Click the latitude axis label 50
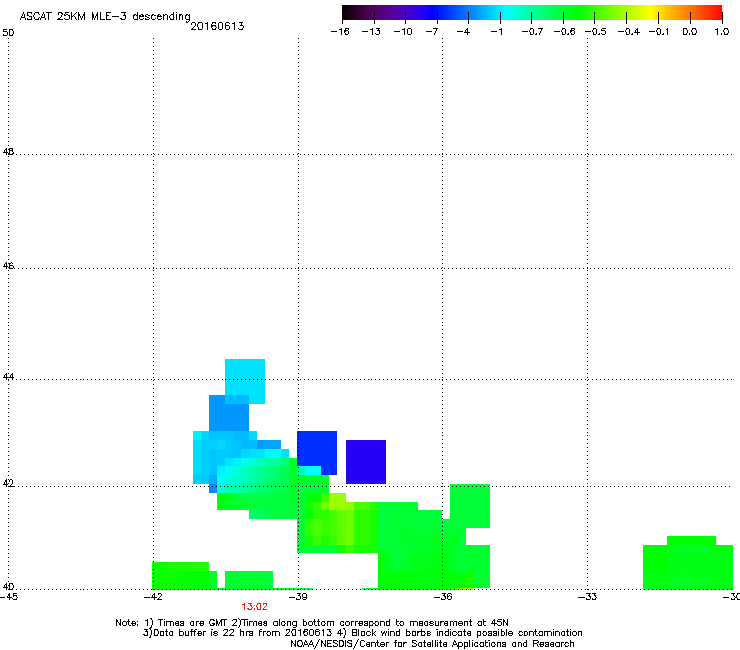 (8, 33)
